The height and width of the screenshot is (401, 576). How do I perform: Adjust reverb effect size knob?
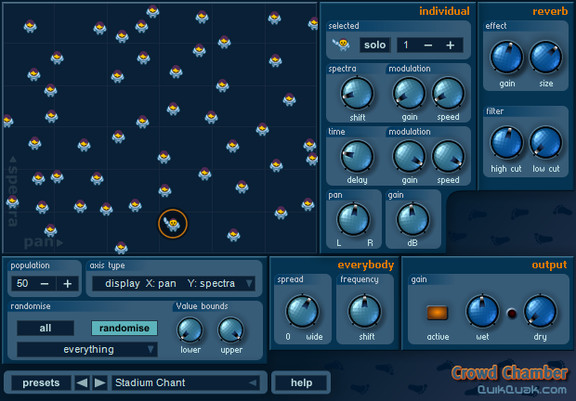pos(546,57)
